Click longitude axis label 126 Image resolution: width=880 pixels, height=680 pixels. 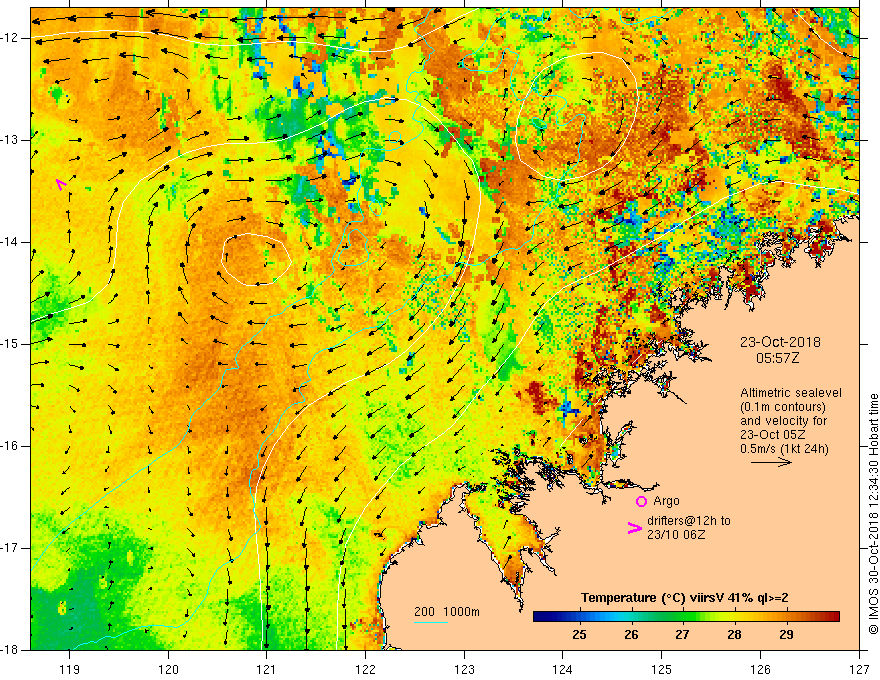(760, 669)
